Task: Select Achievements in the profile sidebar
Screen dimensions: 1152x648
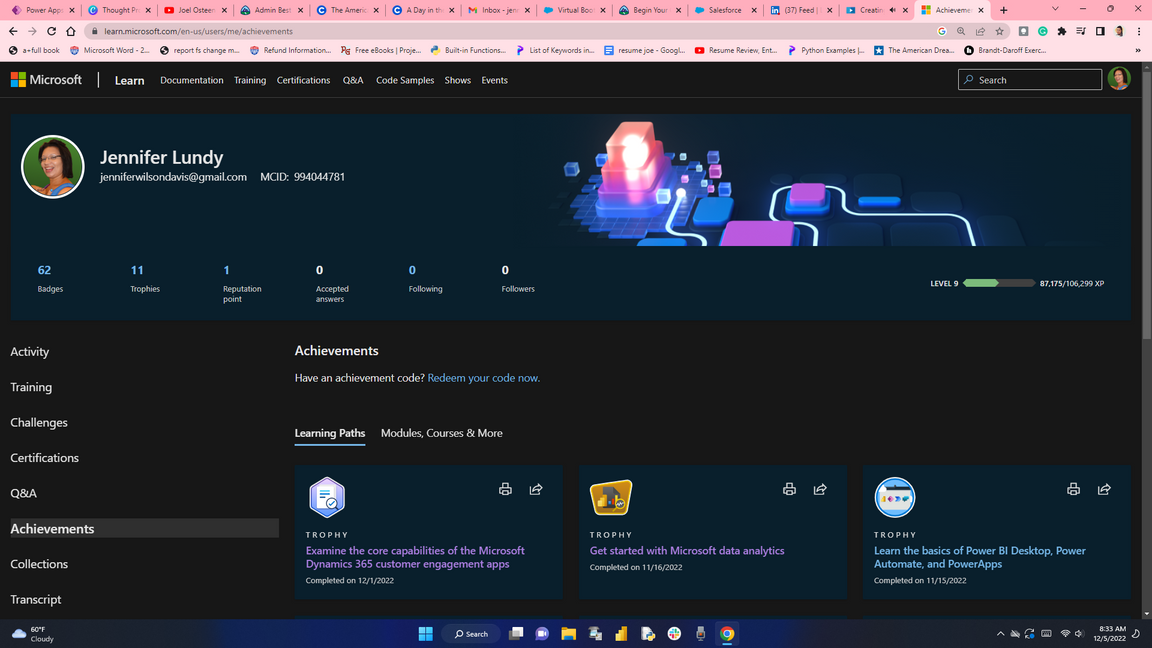Action: [x=144, y=528]
